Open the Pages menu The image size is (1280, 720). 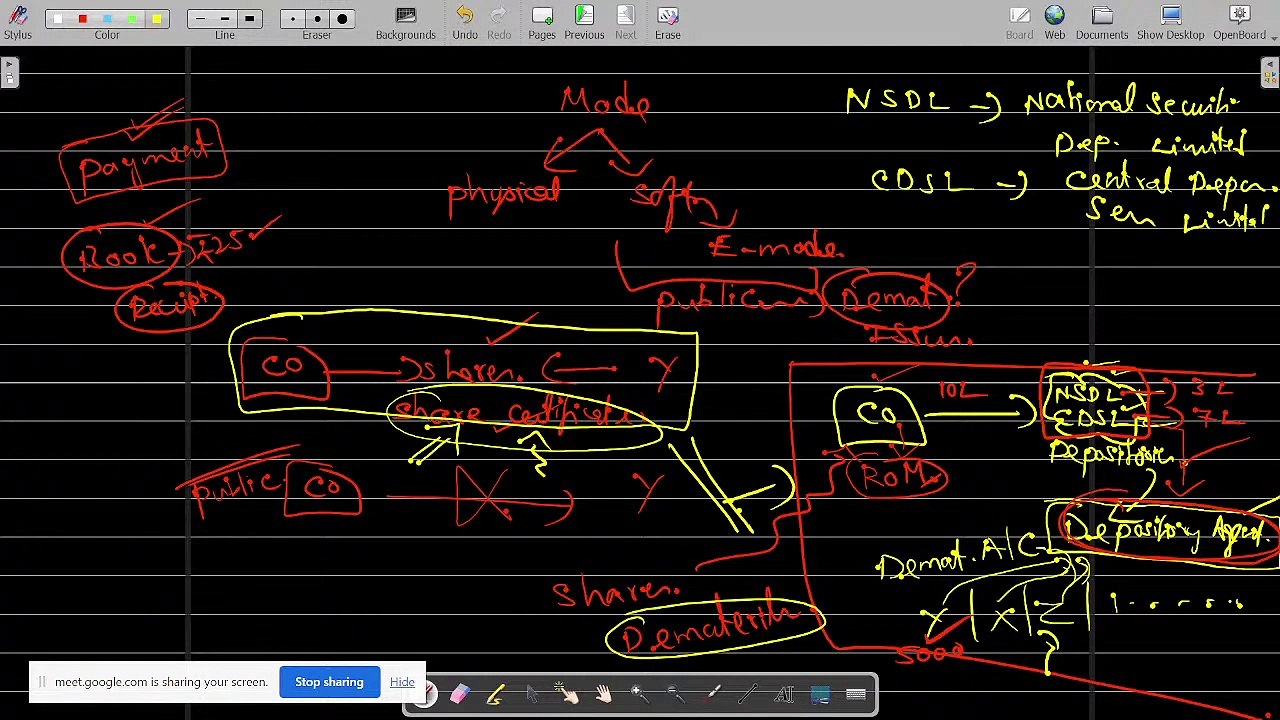(542, 23)
